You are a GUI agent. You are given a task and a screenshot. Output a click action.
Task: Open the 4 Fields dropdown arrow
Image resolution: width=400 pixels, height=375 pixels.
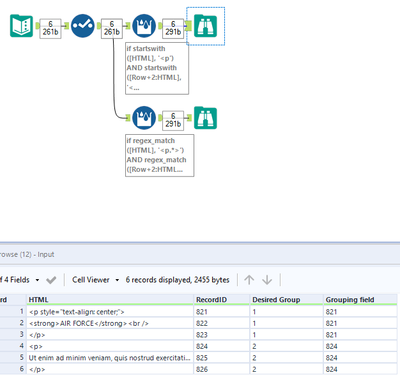coord(37,280)
